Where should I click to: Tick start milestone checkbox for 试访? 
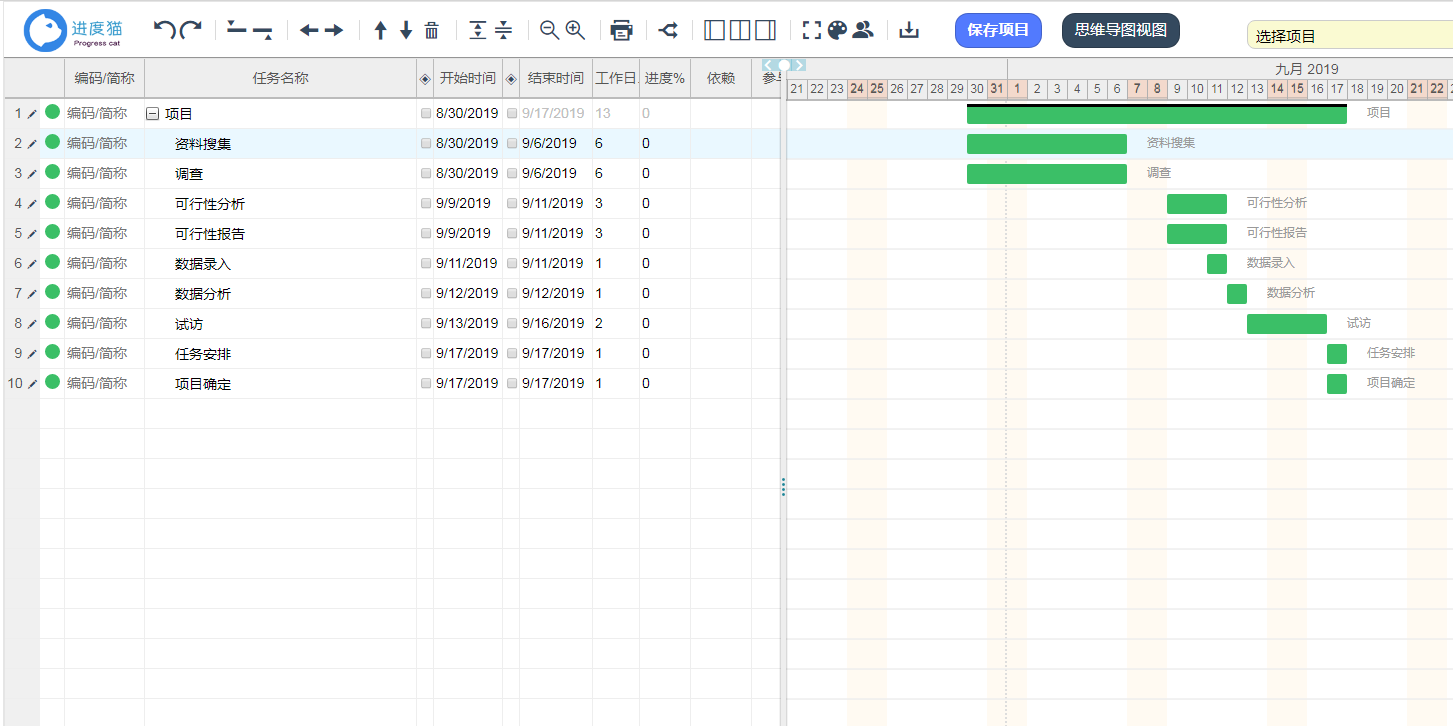tap(426, 324)
